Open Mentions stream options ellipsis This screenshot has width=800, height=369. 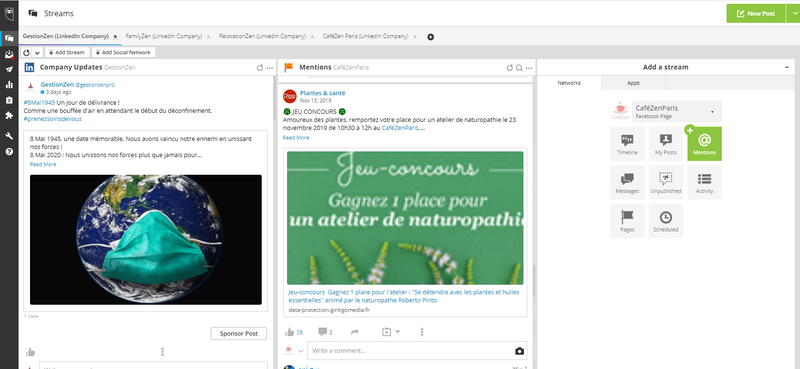[529, 67]
